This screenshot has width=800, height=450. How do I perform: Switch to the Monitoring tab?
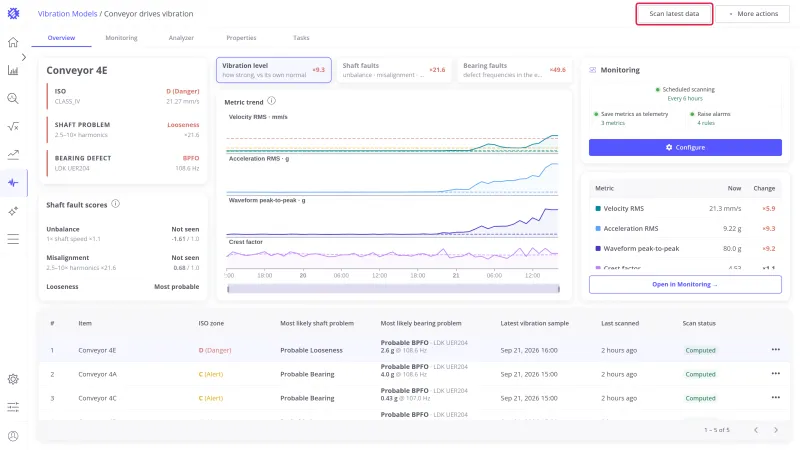121,38
